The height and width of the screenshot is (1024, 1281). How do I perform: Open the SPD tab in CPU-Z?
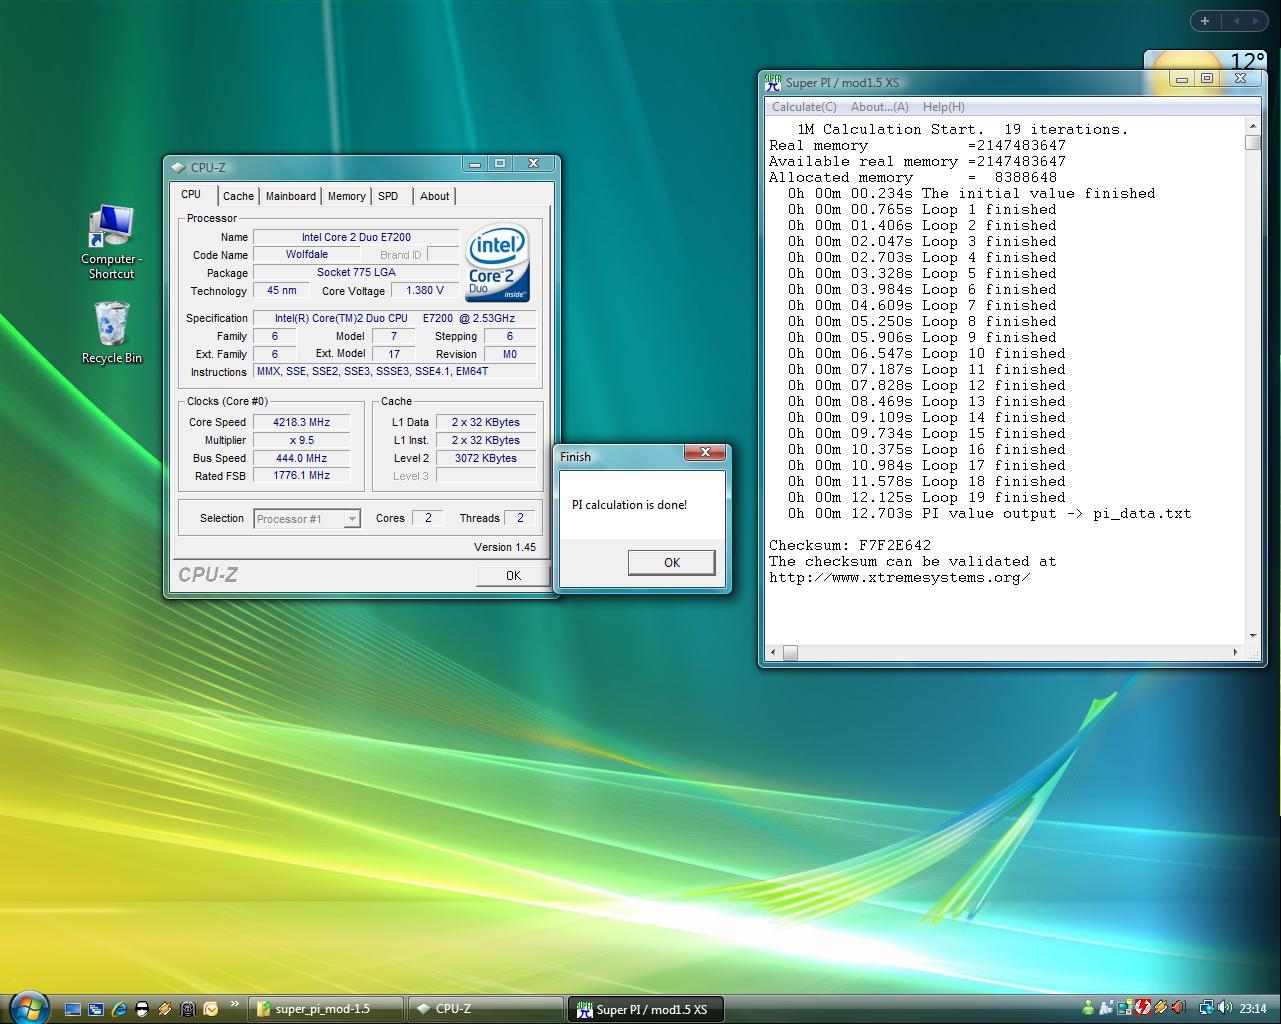pyautogui.click(x=388, y=196)
